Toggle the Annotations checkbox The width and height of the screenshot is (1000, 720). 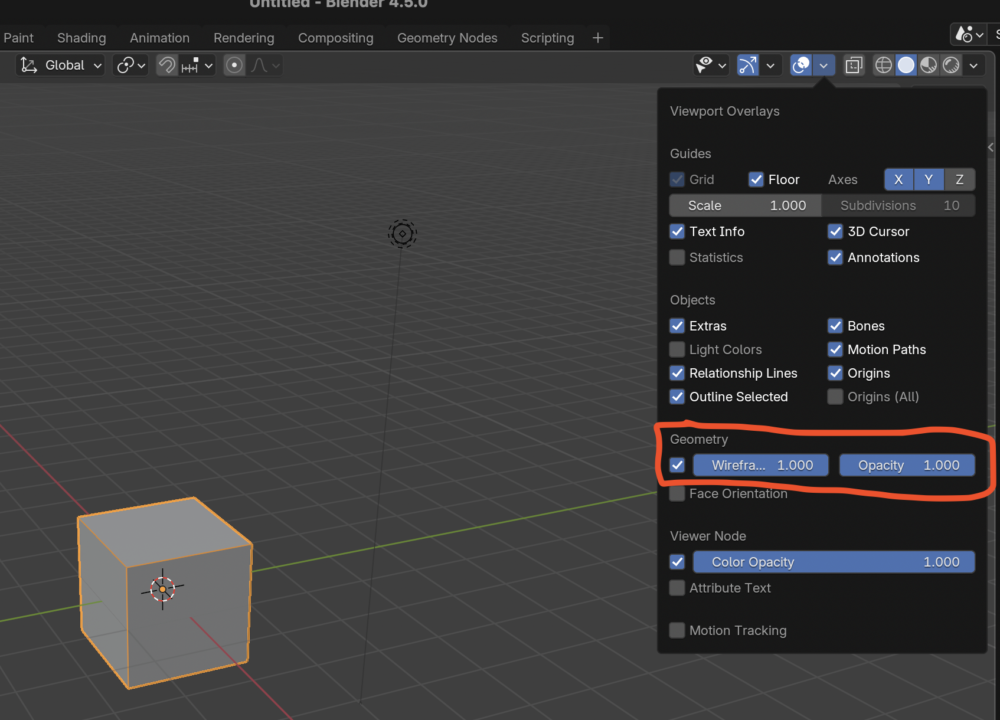[x=835, y=258]
